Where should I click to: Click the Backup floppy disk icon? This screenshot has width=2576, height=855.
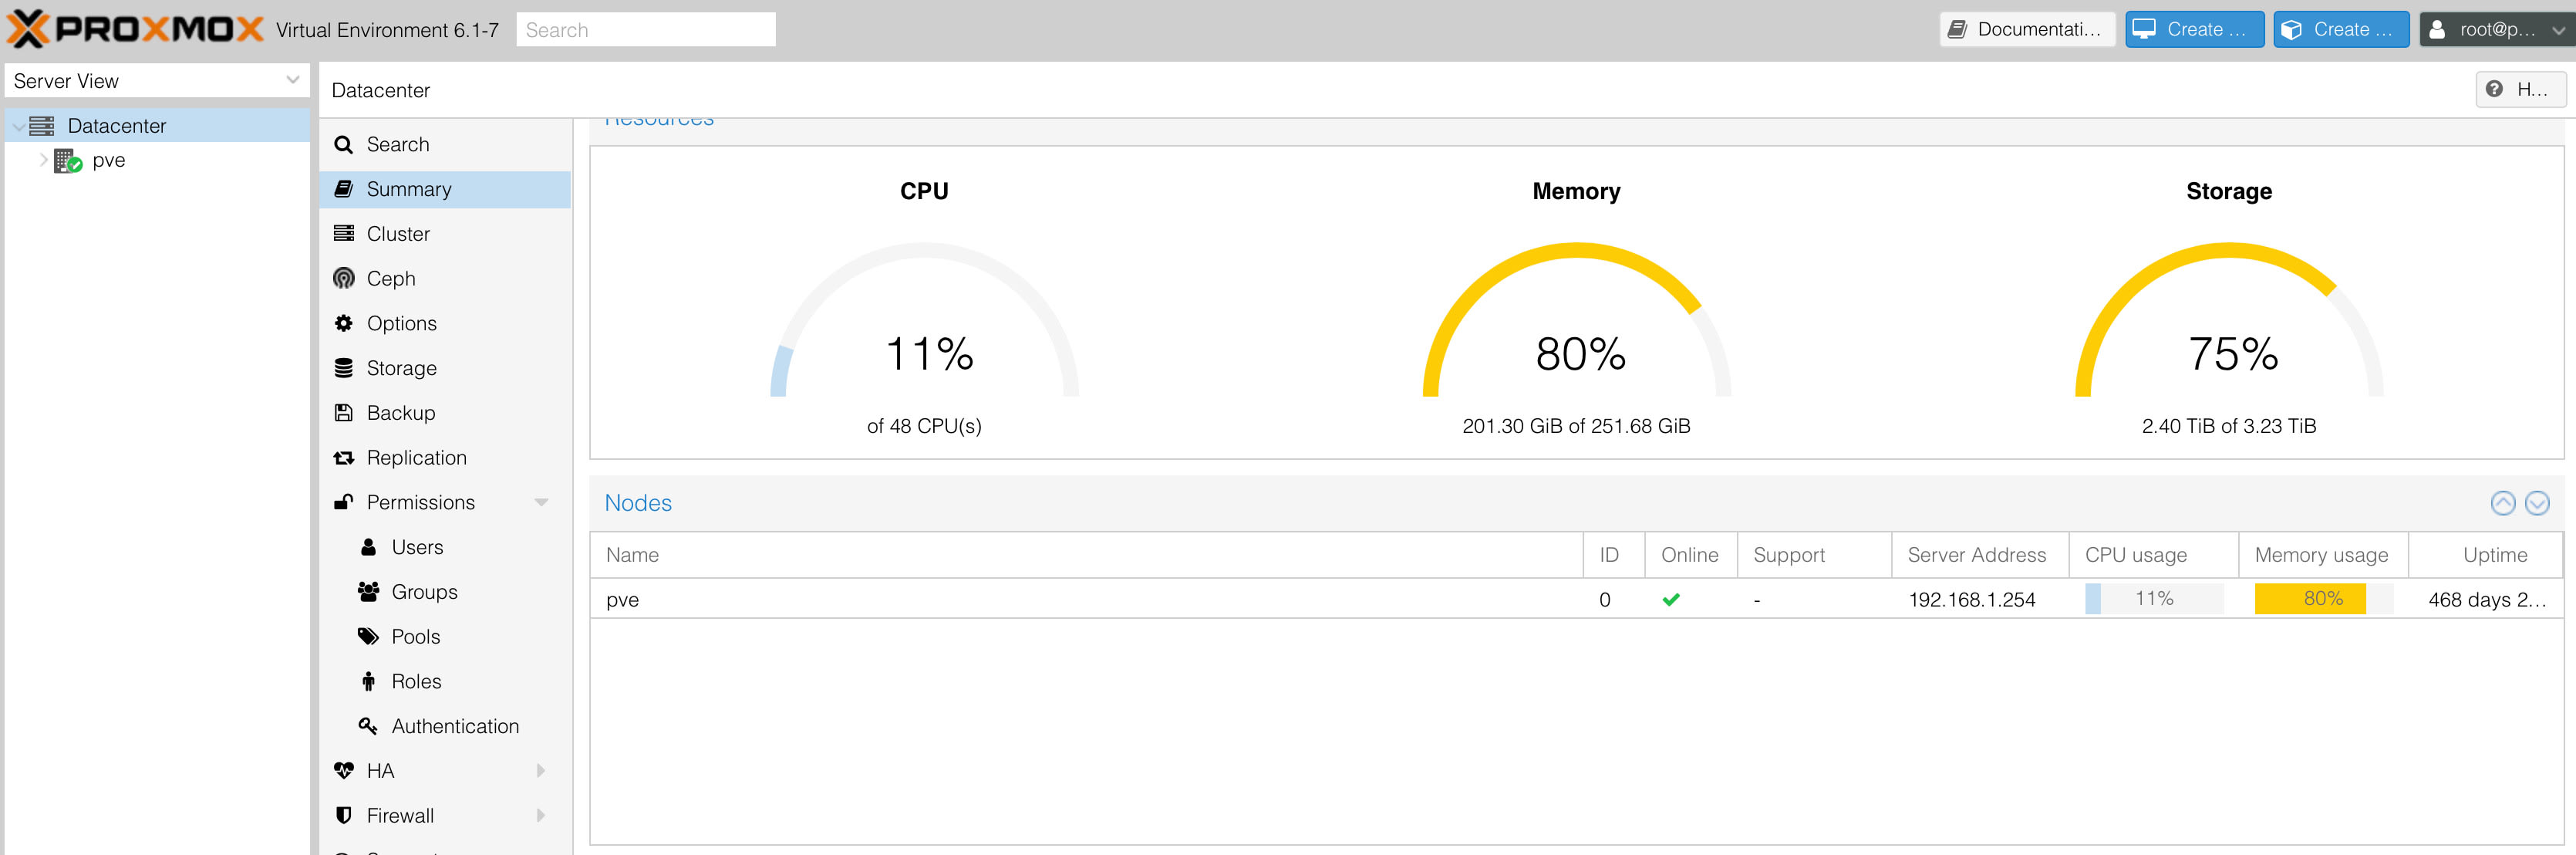pos(343,412)
